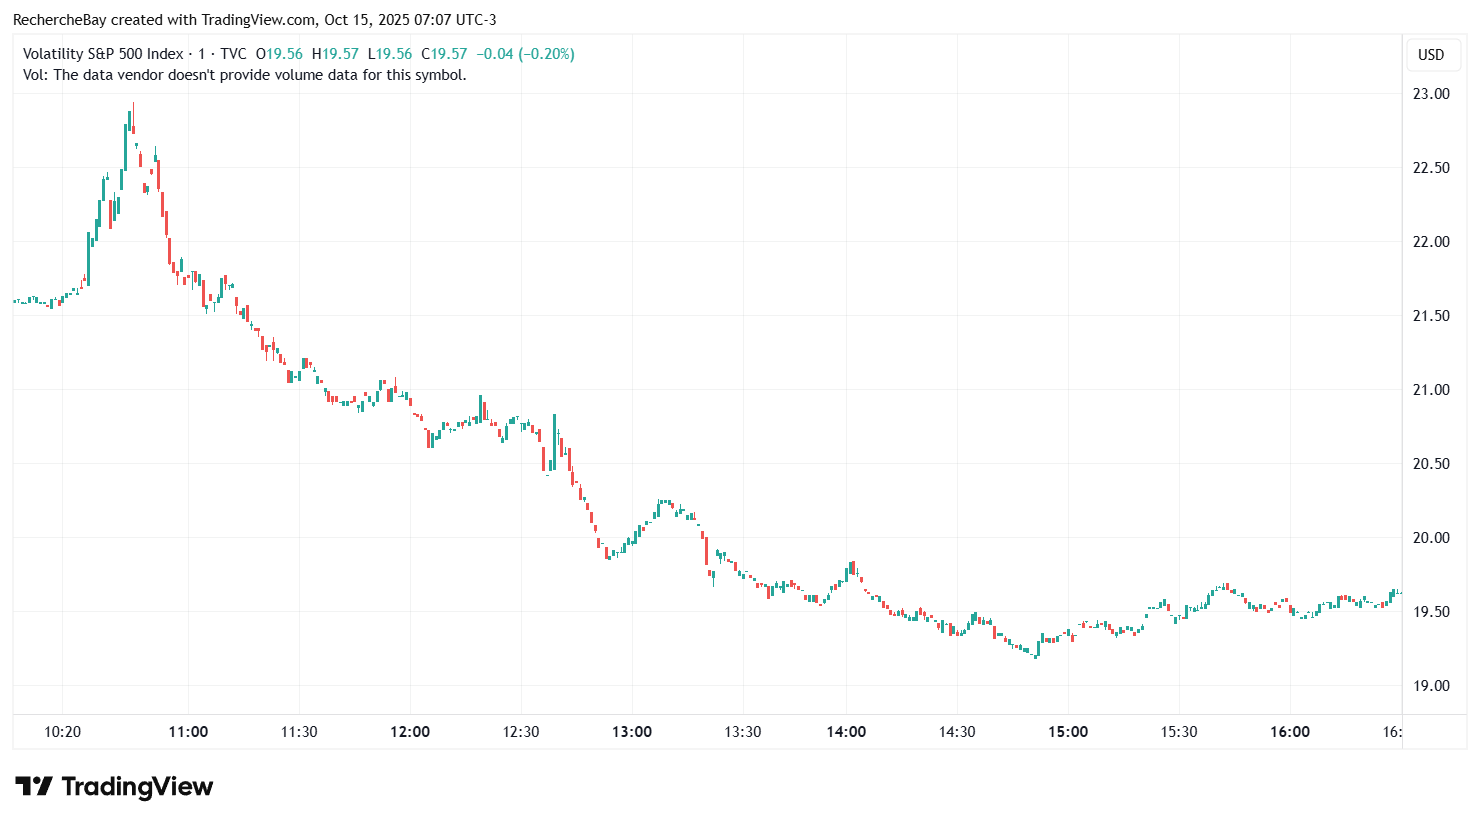Click the 22.50 price scale label
This screenshot has height=824, width=1480.
1430,168
